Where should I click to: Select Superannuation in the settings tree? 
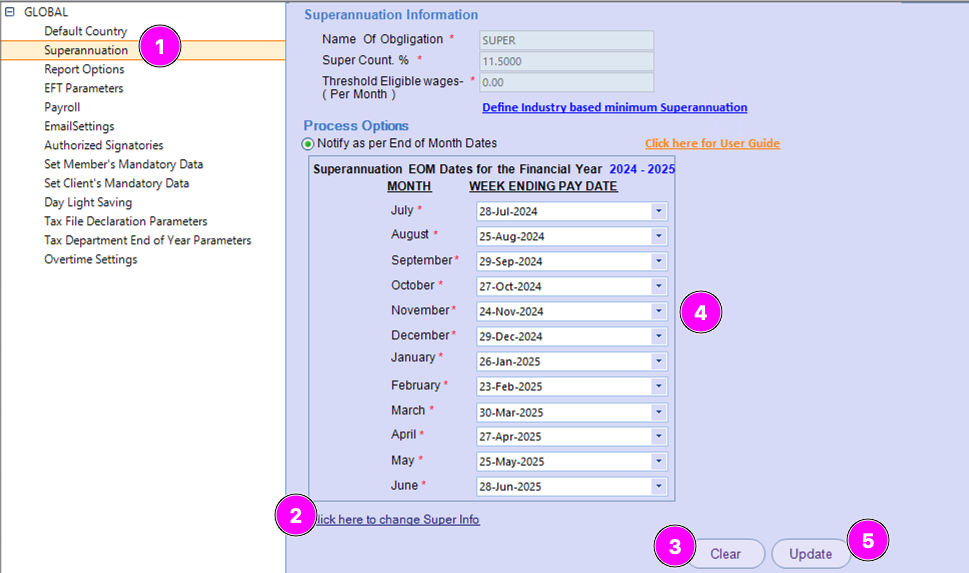[x=86, y=50]
